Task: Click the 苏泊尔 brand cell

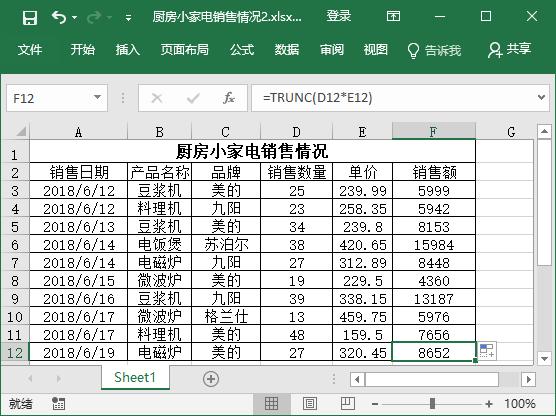Action: [x=226, y=244]
